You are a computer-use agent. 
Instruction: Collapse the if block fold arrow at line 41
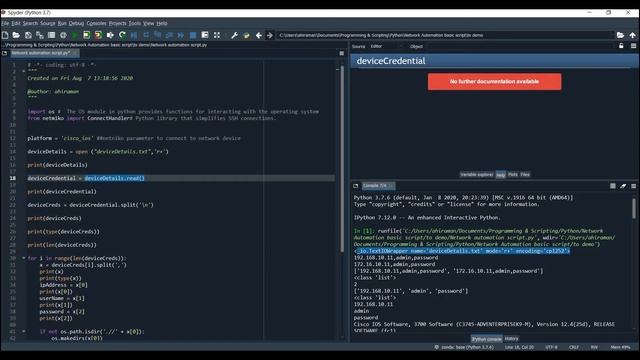(23, 331)
